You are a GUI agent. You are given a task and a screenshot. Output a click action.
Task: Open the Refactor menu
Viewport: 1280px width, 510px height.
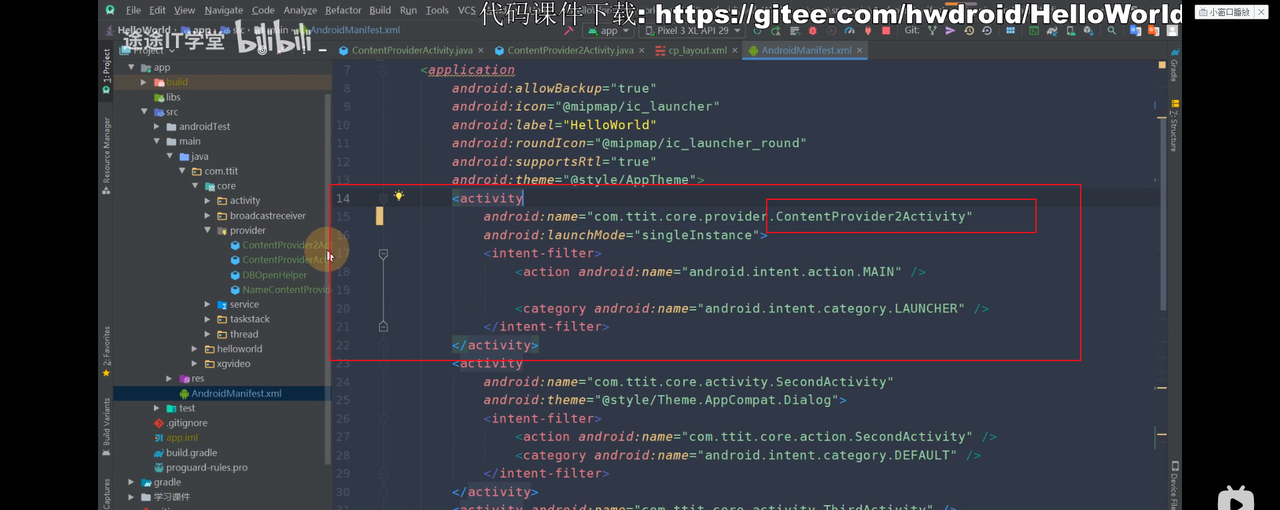pos(343,10)
